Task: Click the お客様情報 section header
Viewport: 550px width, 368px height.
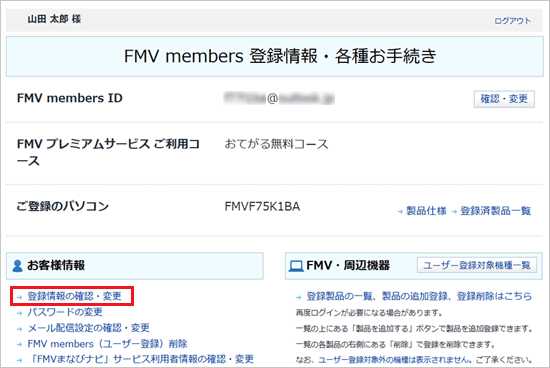Action: tap(135, 266)
